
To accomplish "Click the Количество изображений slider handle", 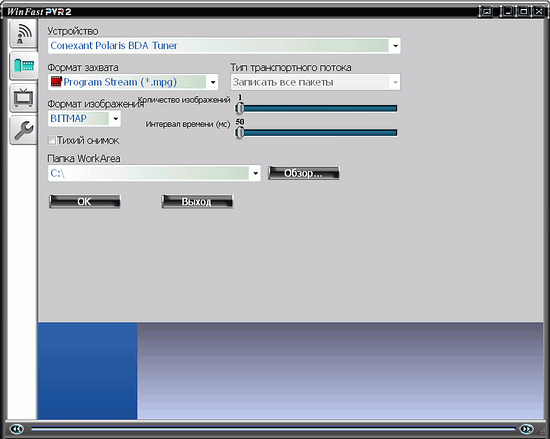I will tap(240, 108).
